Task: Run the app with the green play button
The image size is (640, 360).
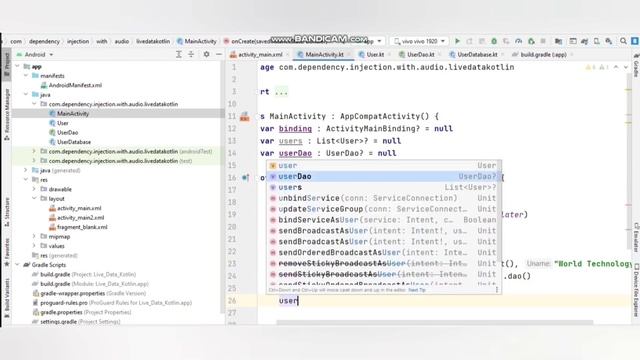Action: (458, 41)
